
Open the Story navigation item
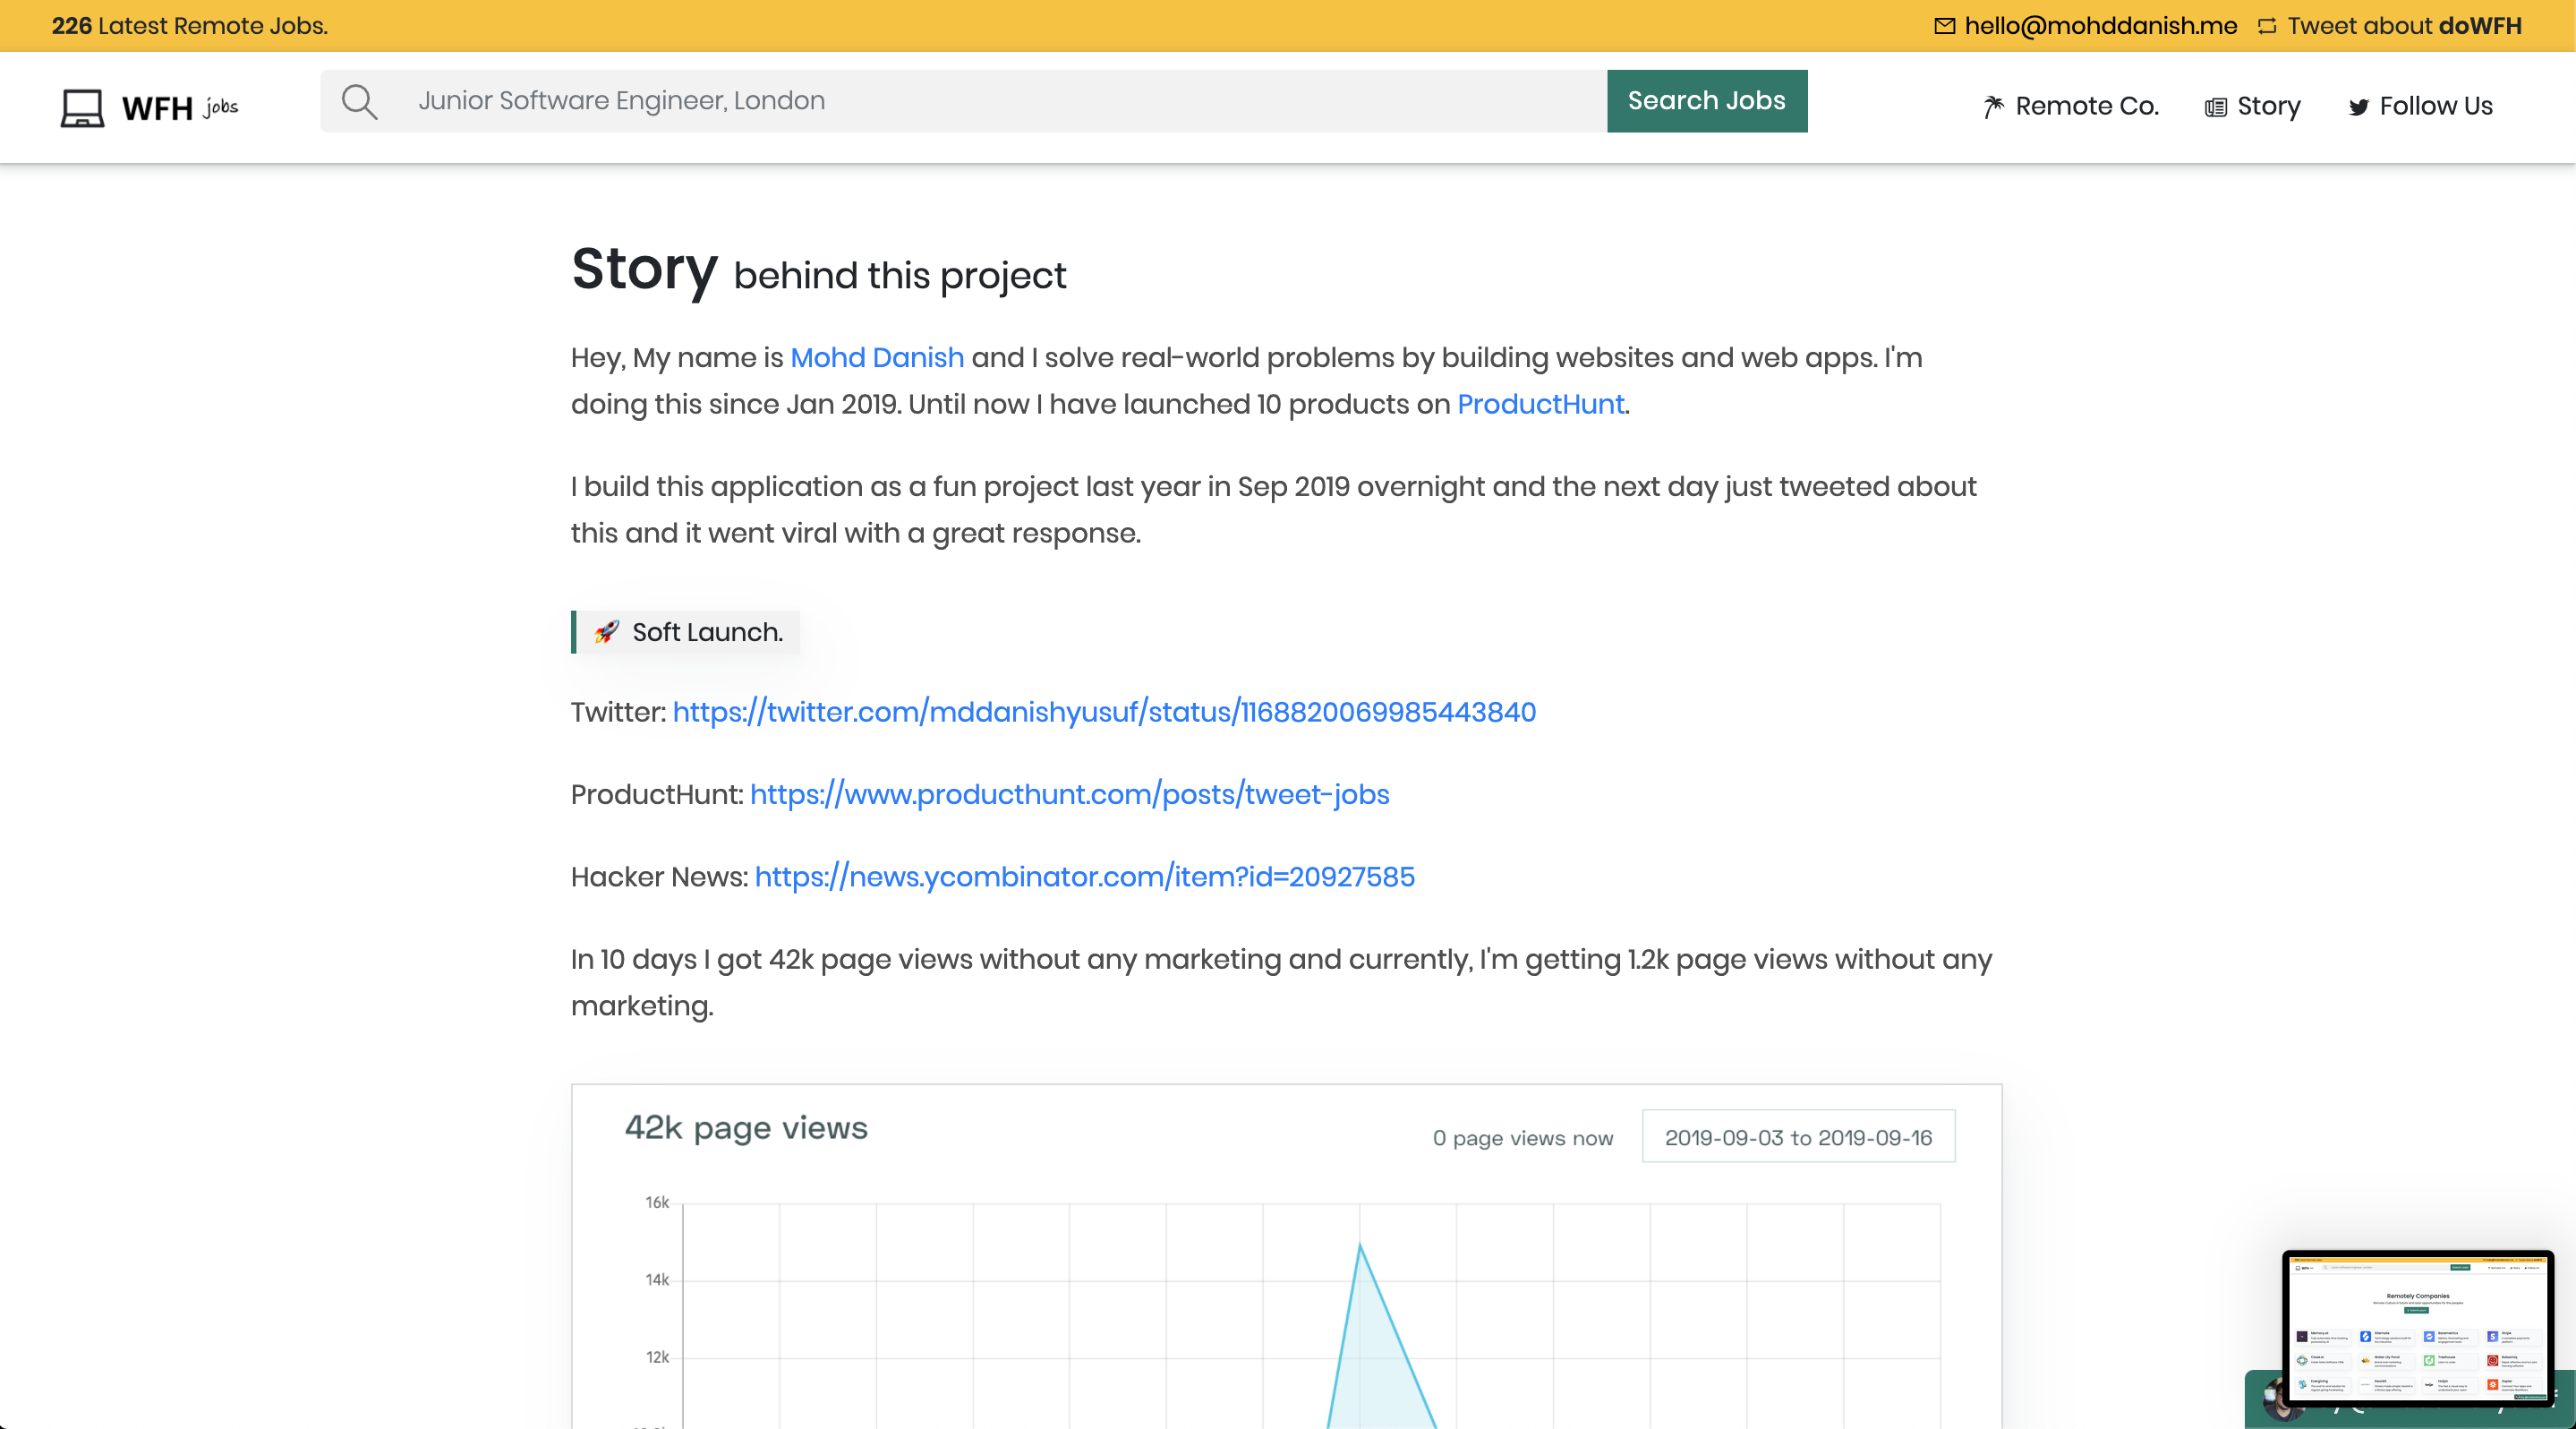(x=2268, y=106)
